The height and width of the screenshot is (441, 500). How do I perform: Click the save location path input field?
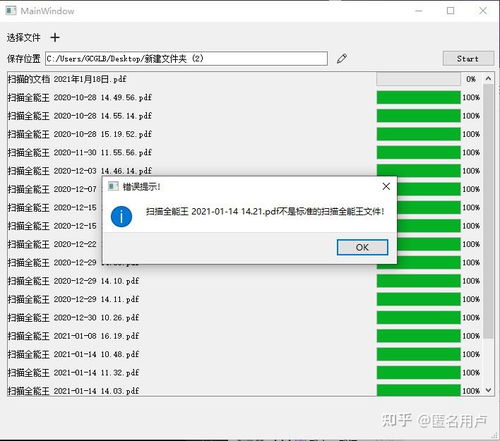tap(186, 59)
